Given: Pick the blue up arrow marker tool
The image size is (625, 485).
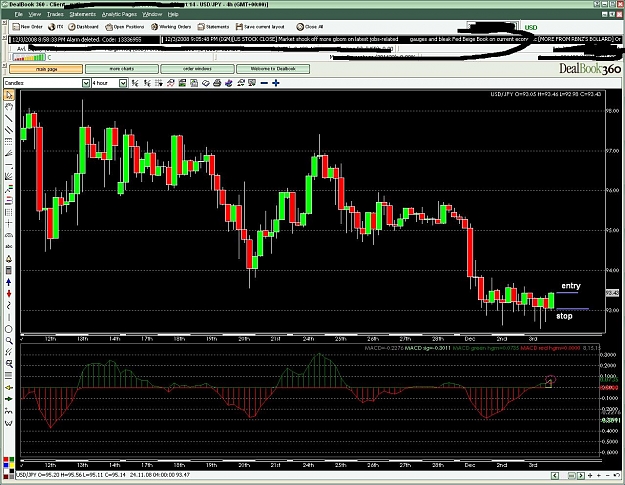Looking at the screenshot, I should (9, 282).
